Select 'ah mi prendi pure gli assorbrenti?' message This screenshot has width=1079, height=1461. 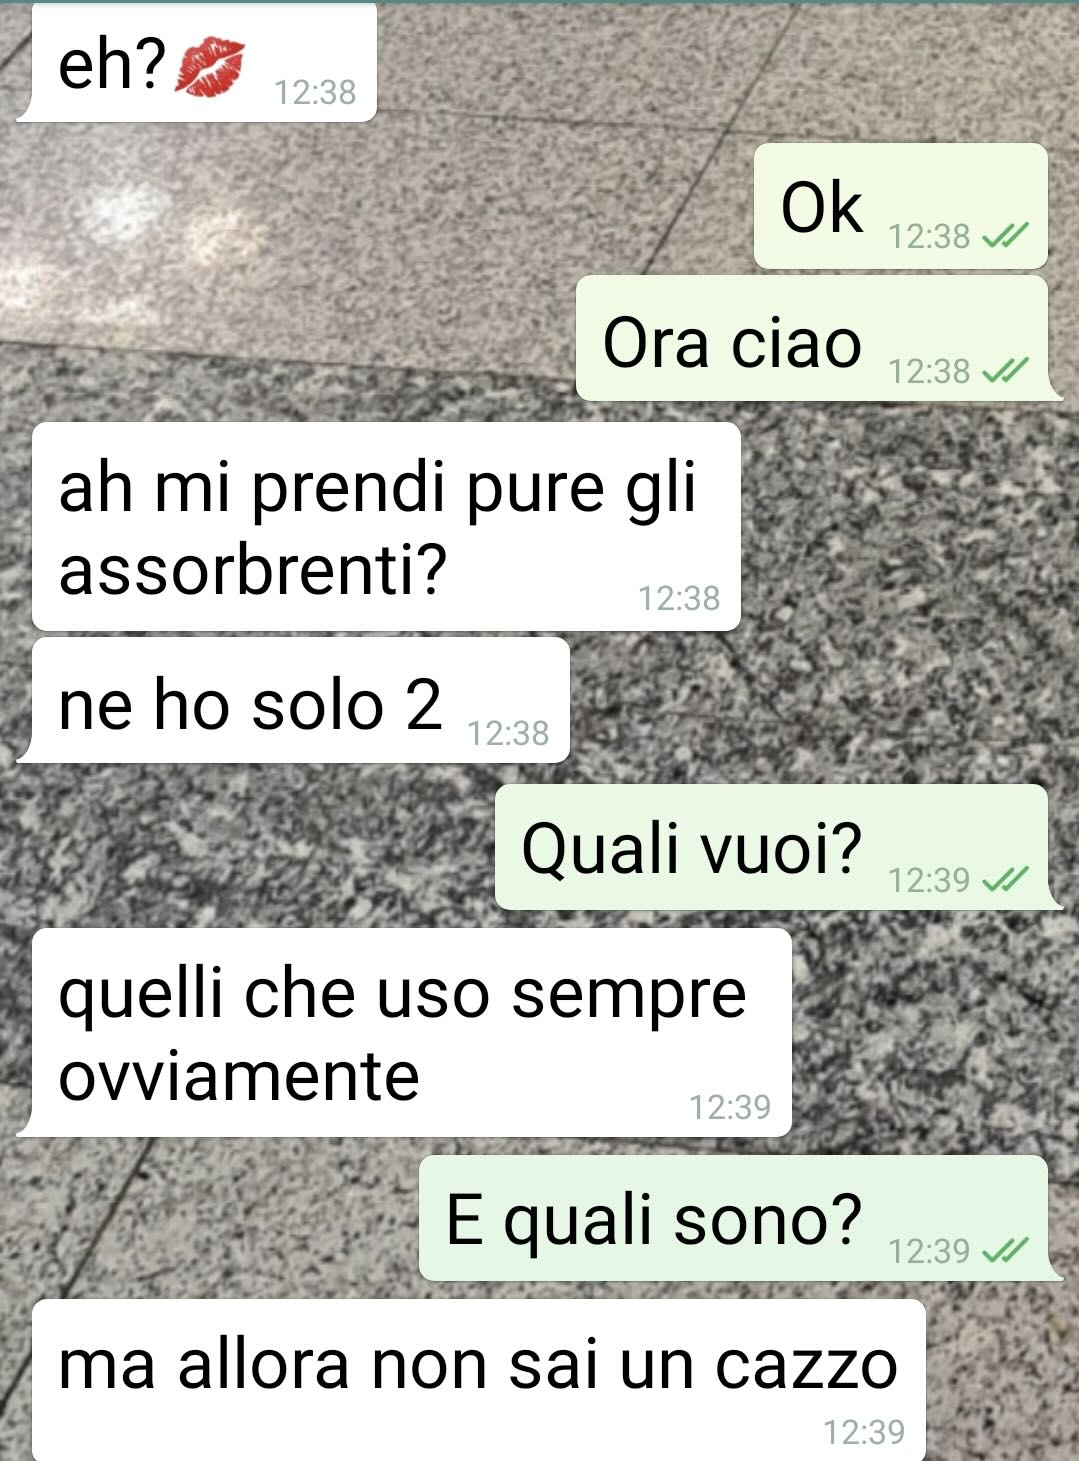pyautogui.click(x=386, y=527)
